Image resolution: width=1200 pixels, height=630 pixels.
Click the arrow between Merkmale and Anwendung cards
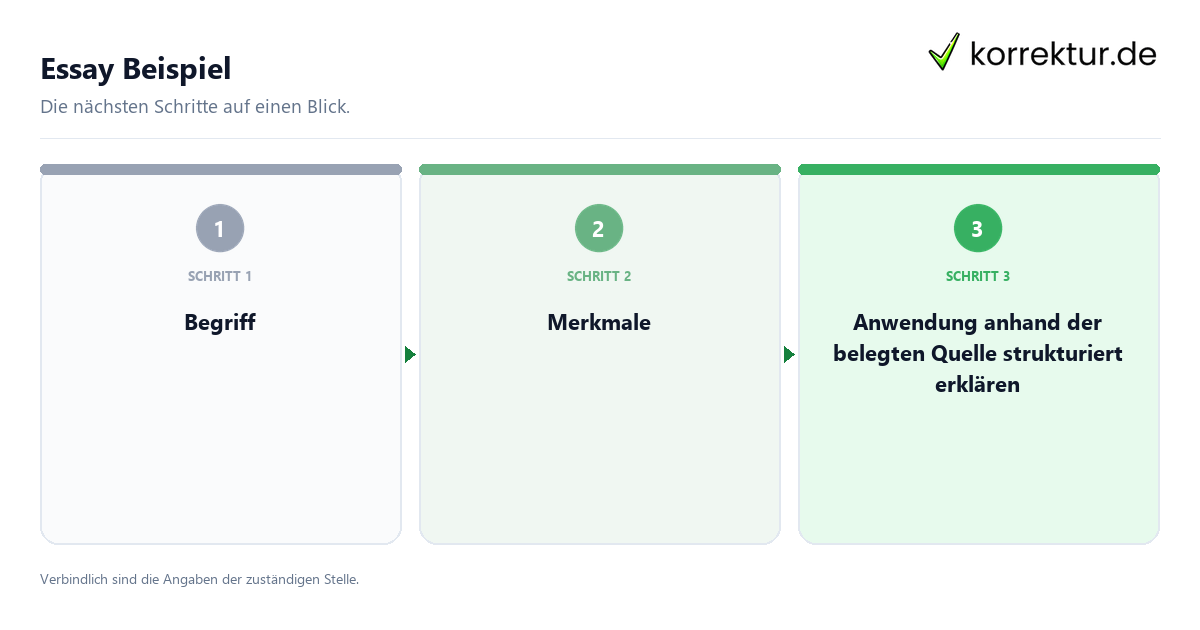[x=789, y=355]
